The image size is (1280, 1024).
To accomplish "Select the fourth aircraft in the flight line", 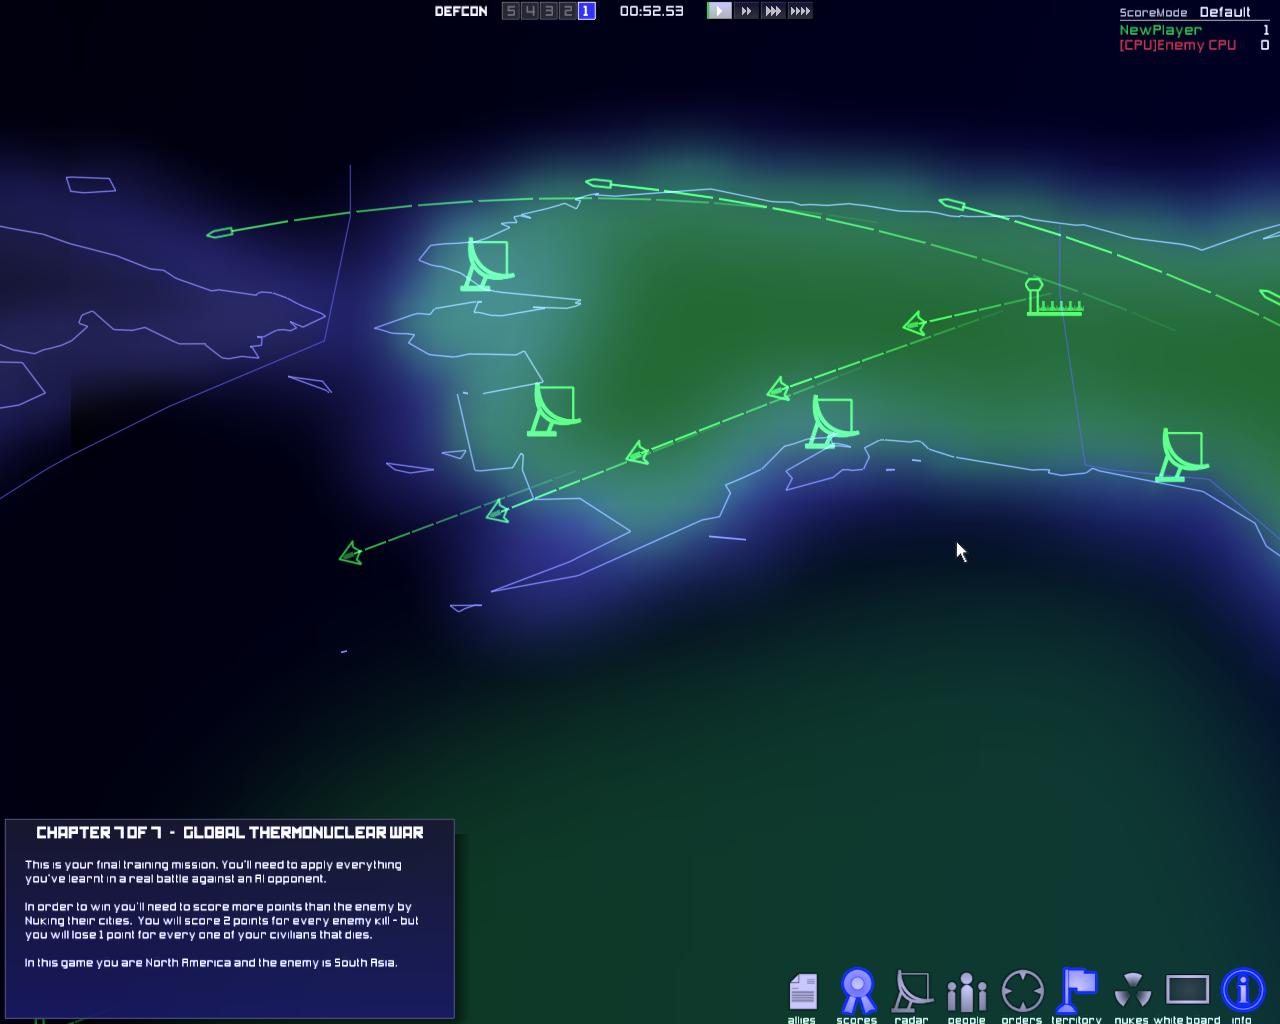I will coord(497,511).
